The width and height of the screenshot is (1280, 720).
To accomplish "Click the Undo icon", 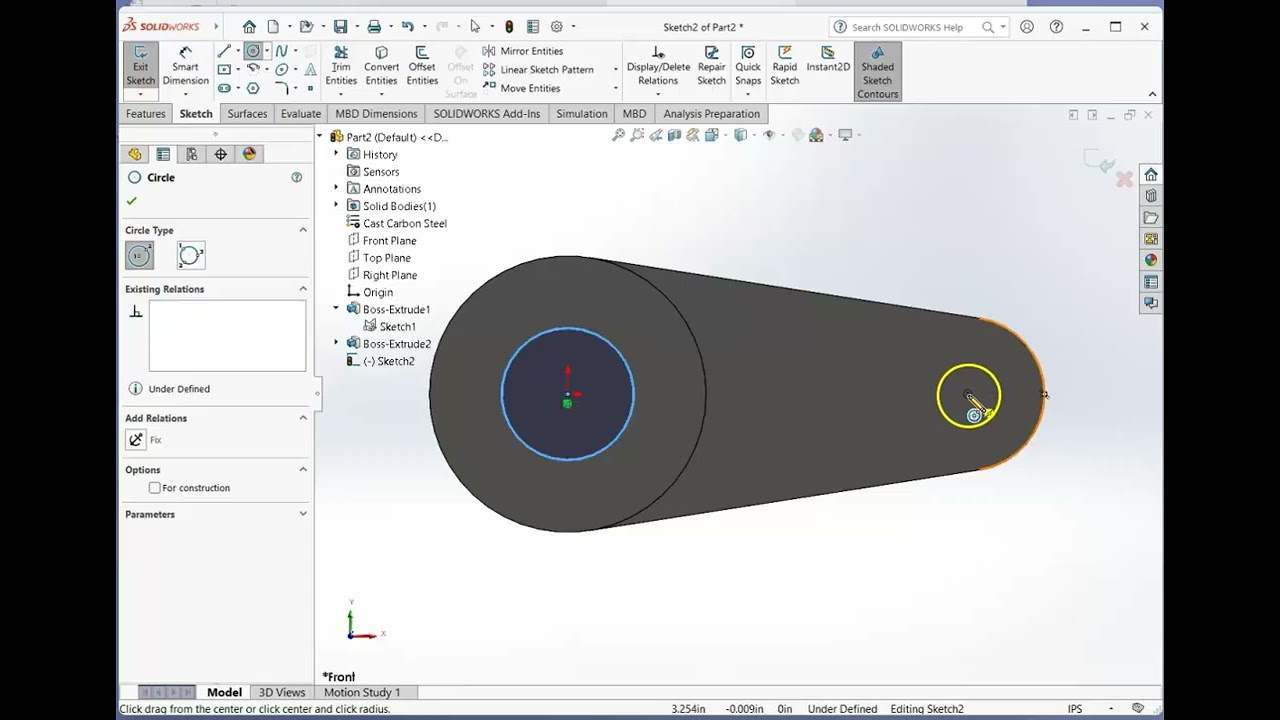I will [407, 27].
